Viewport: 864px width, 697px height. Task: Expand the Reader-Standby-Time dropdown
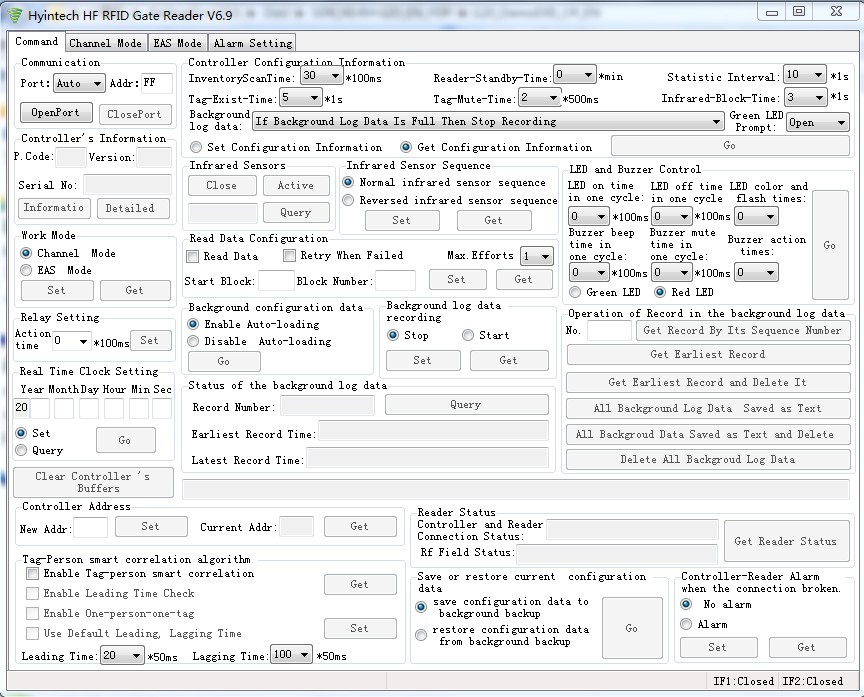[x=575, y=75]
